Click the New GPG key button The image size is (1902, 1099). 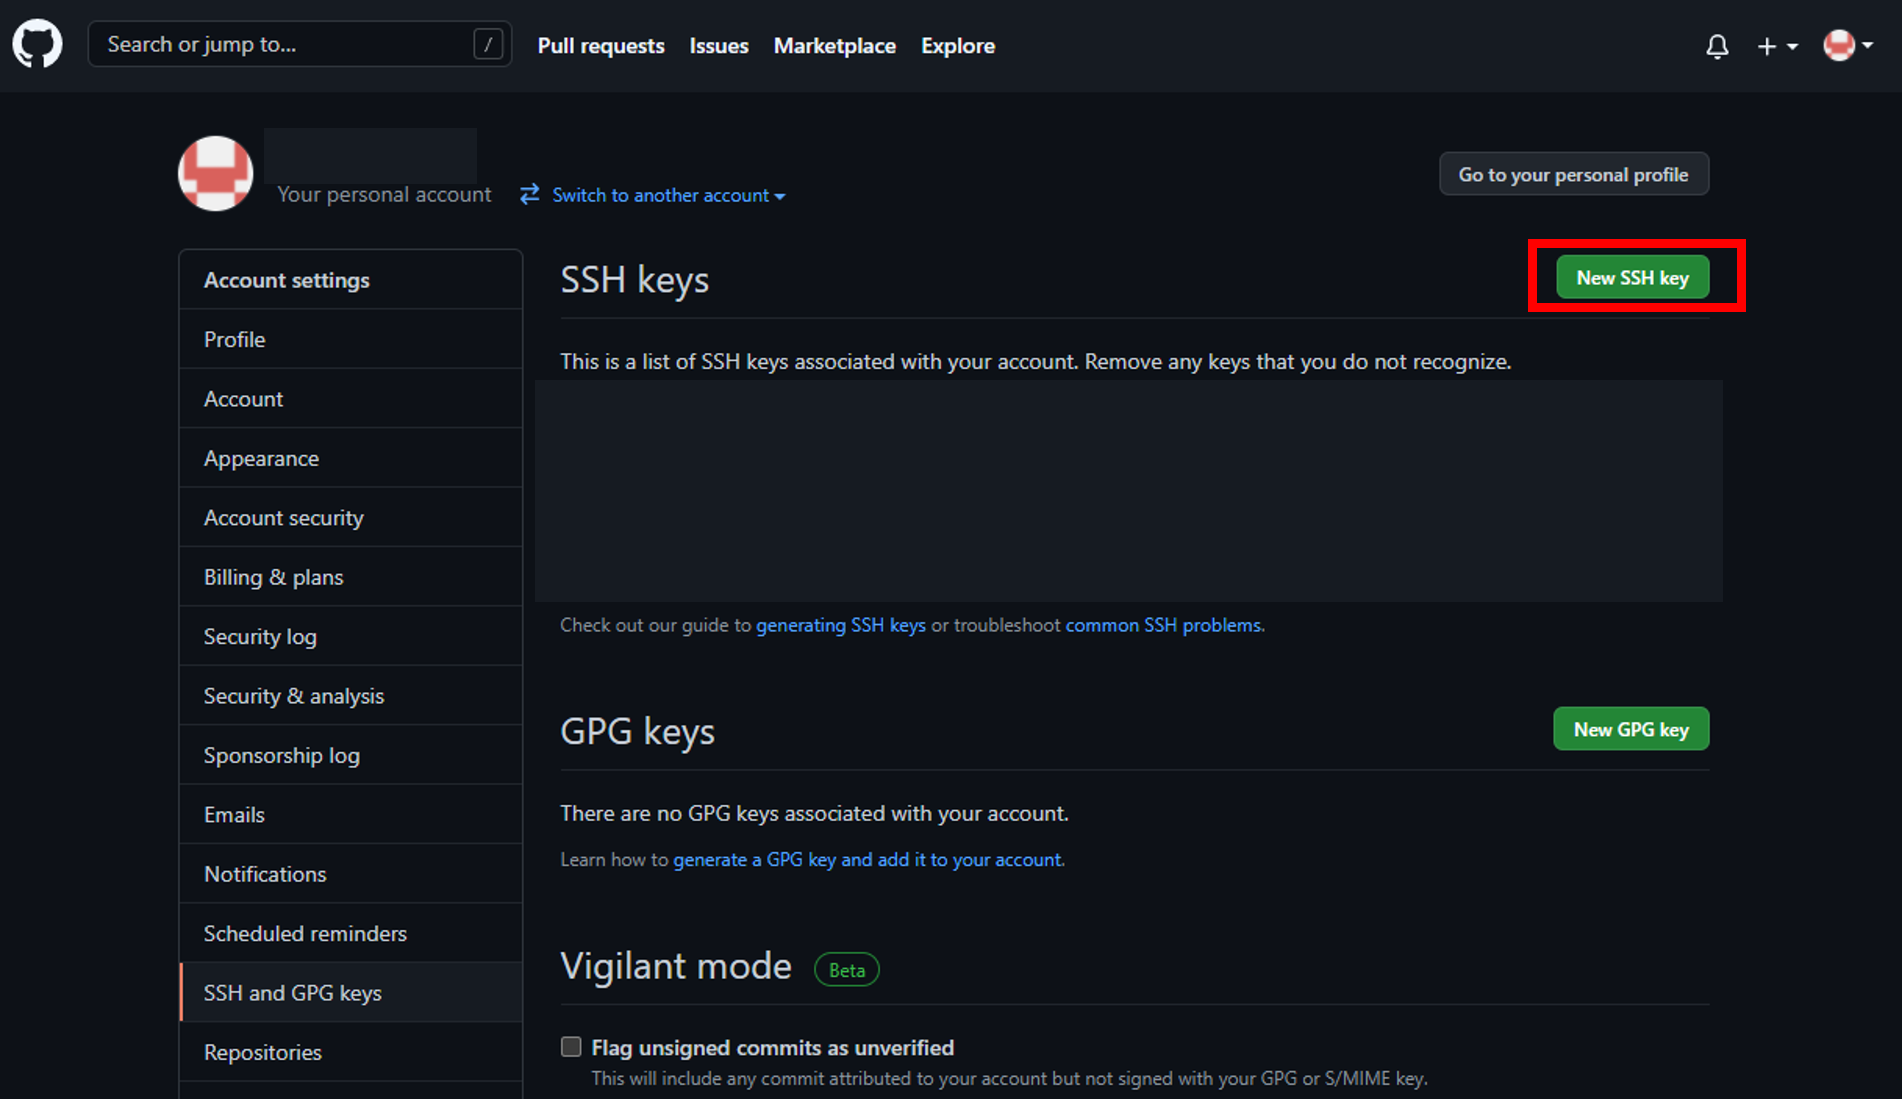pyautogui.click(x=1631, y=729)
